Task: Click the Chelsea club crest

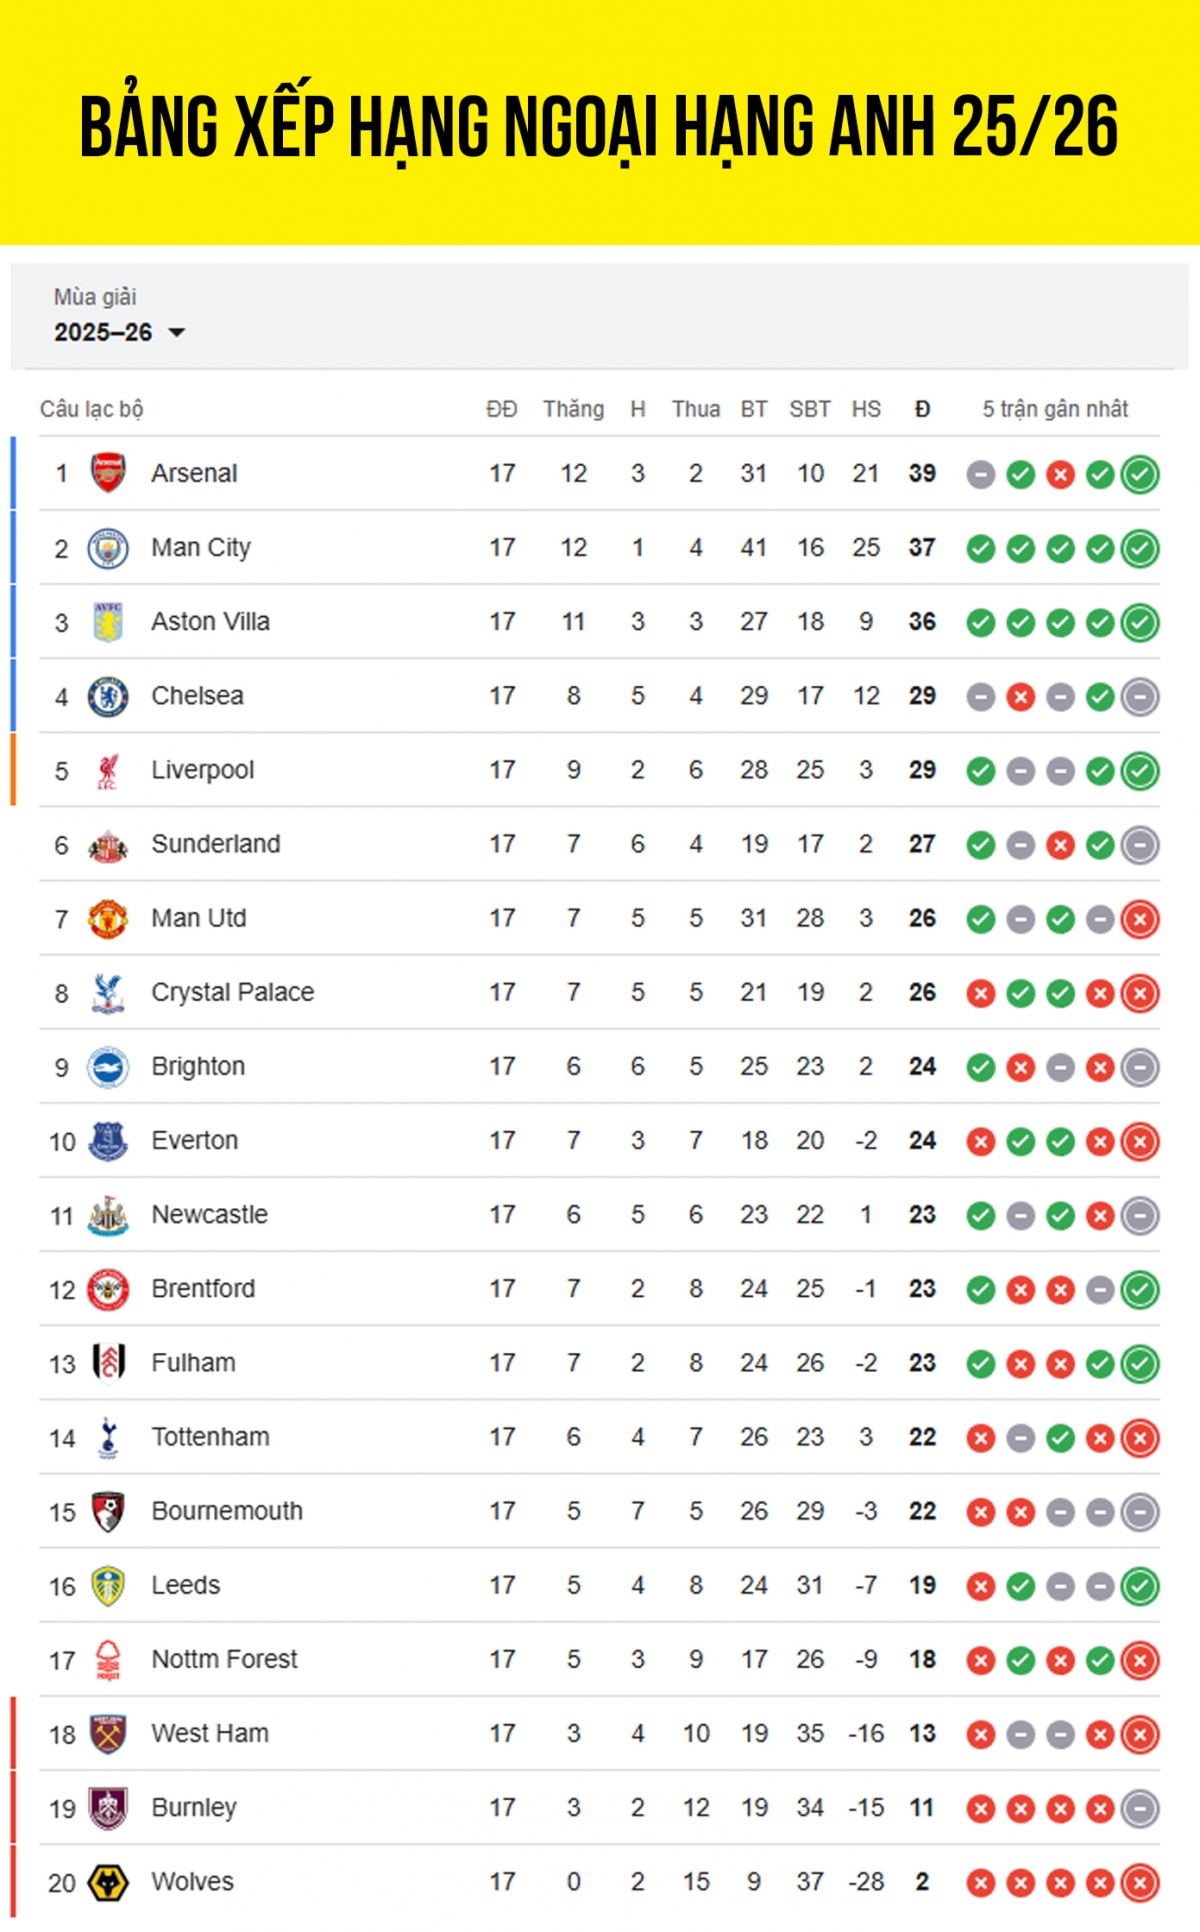Action: 108,696
